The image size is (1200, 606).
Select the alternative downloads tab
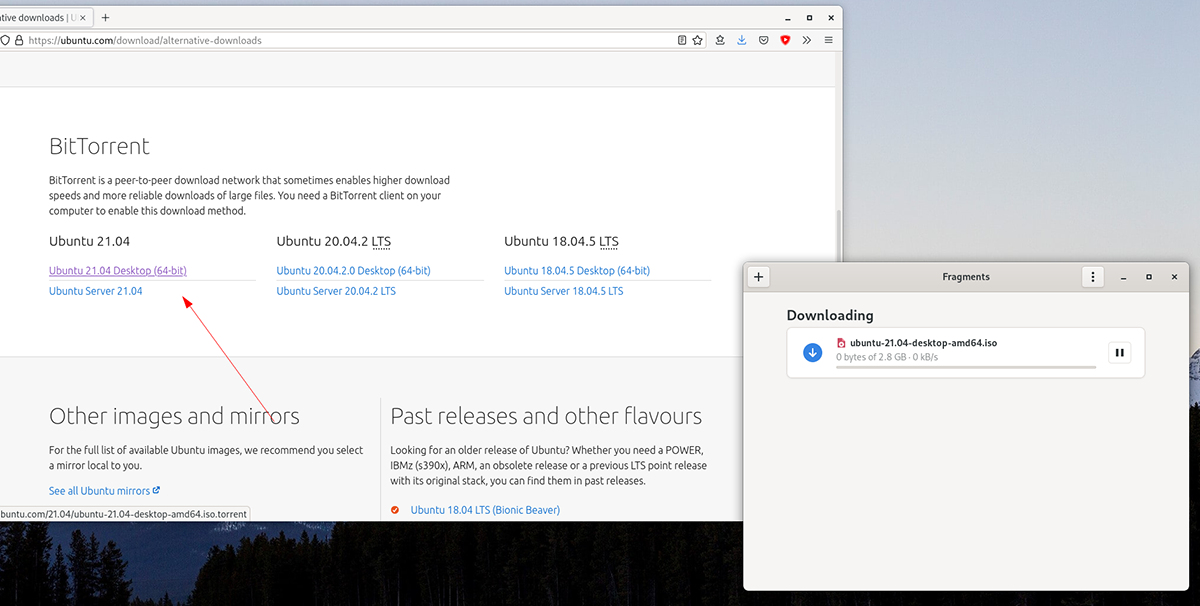click(x=38, y=17)
